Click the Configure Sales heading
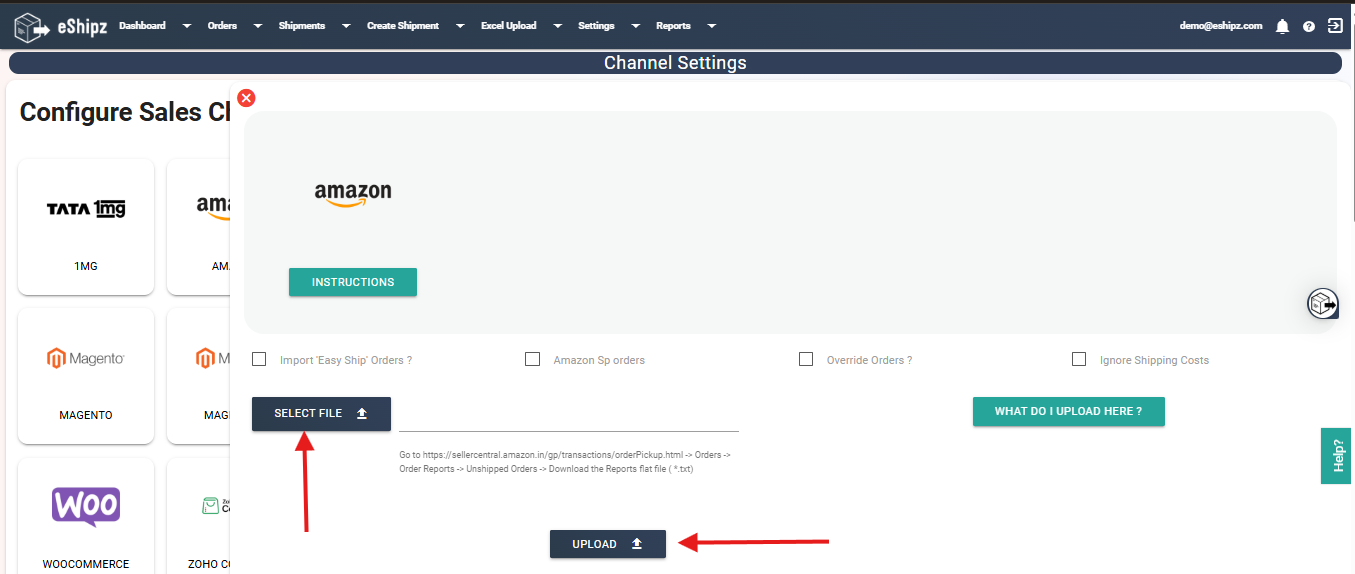 tap(125, 112)
